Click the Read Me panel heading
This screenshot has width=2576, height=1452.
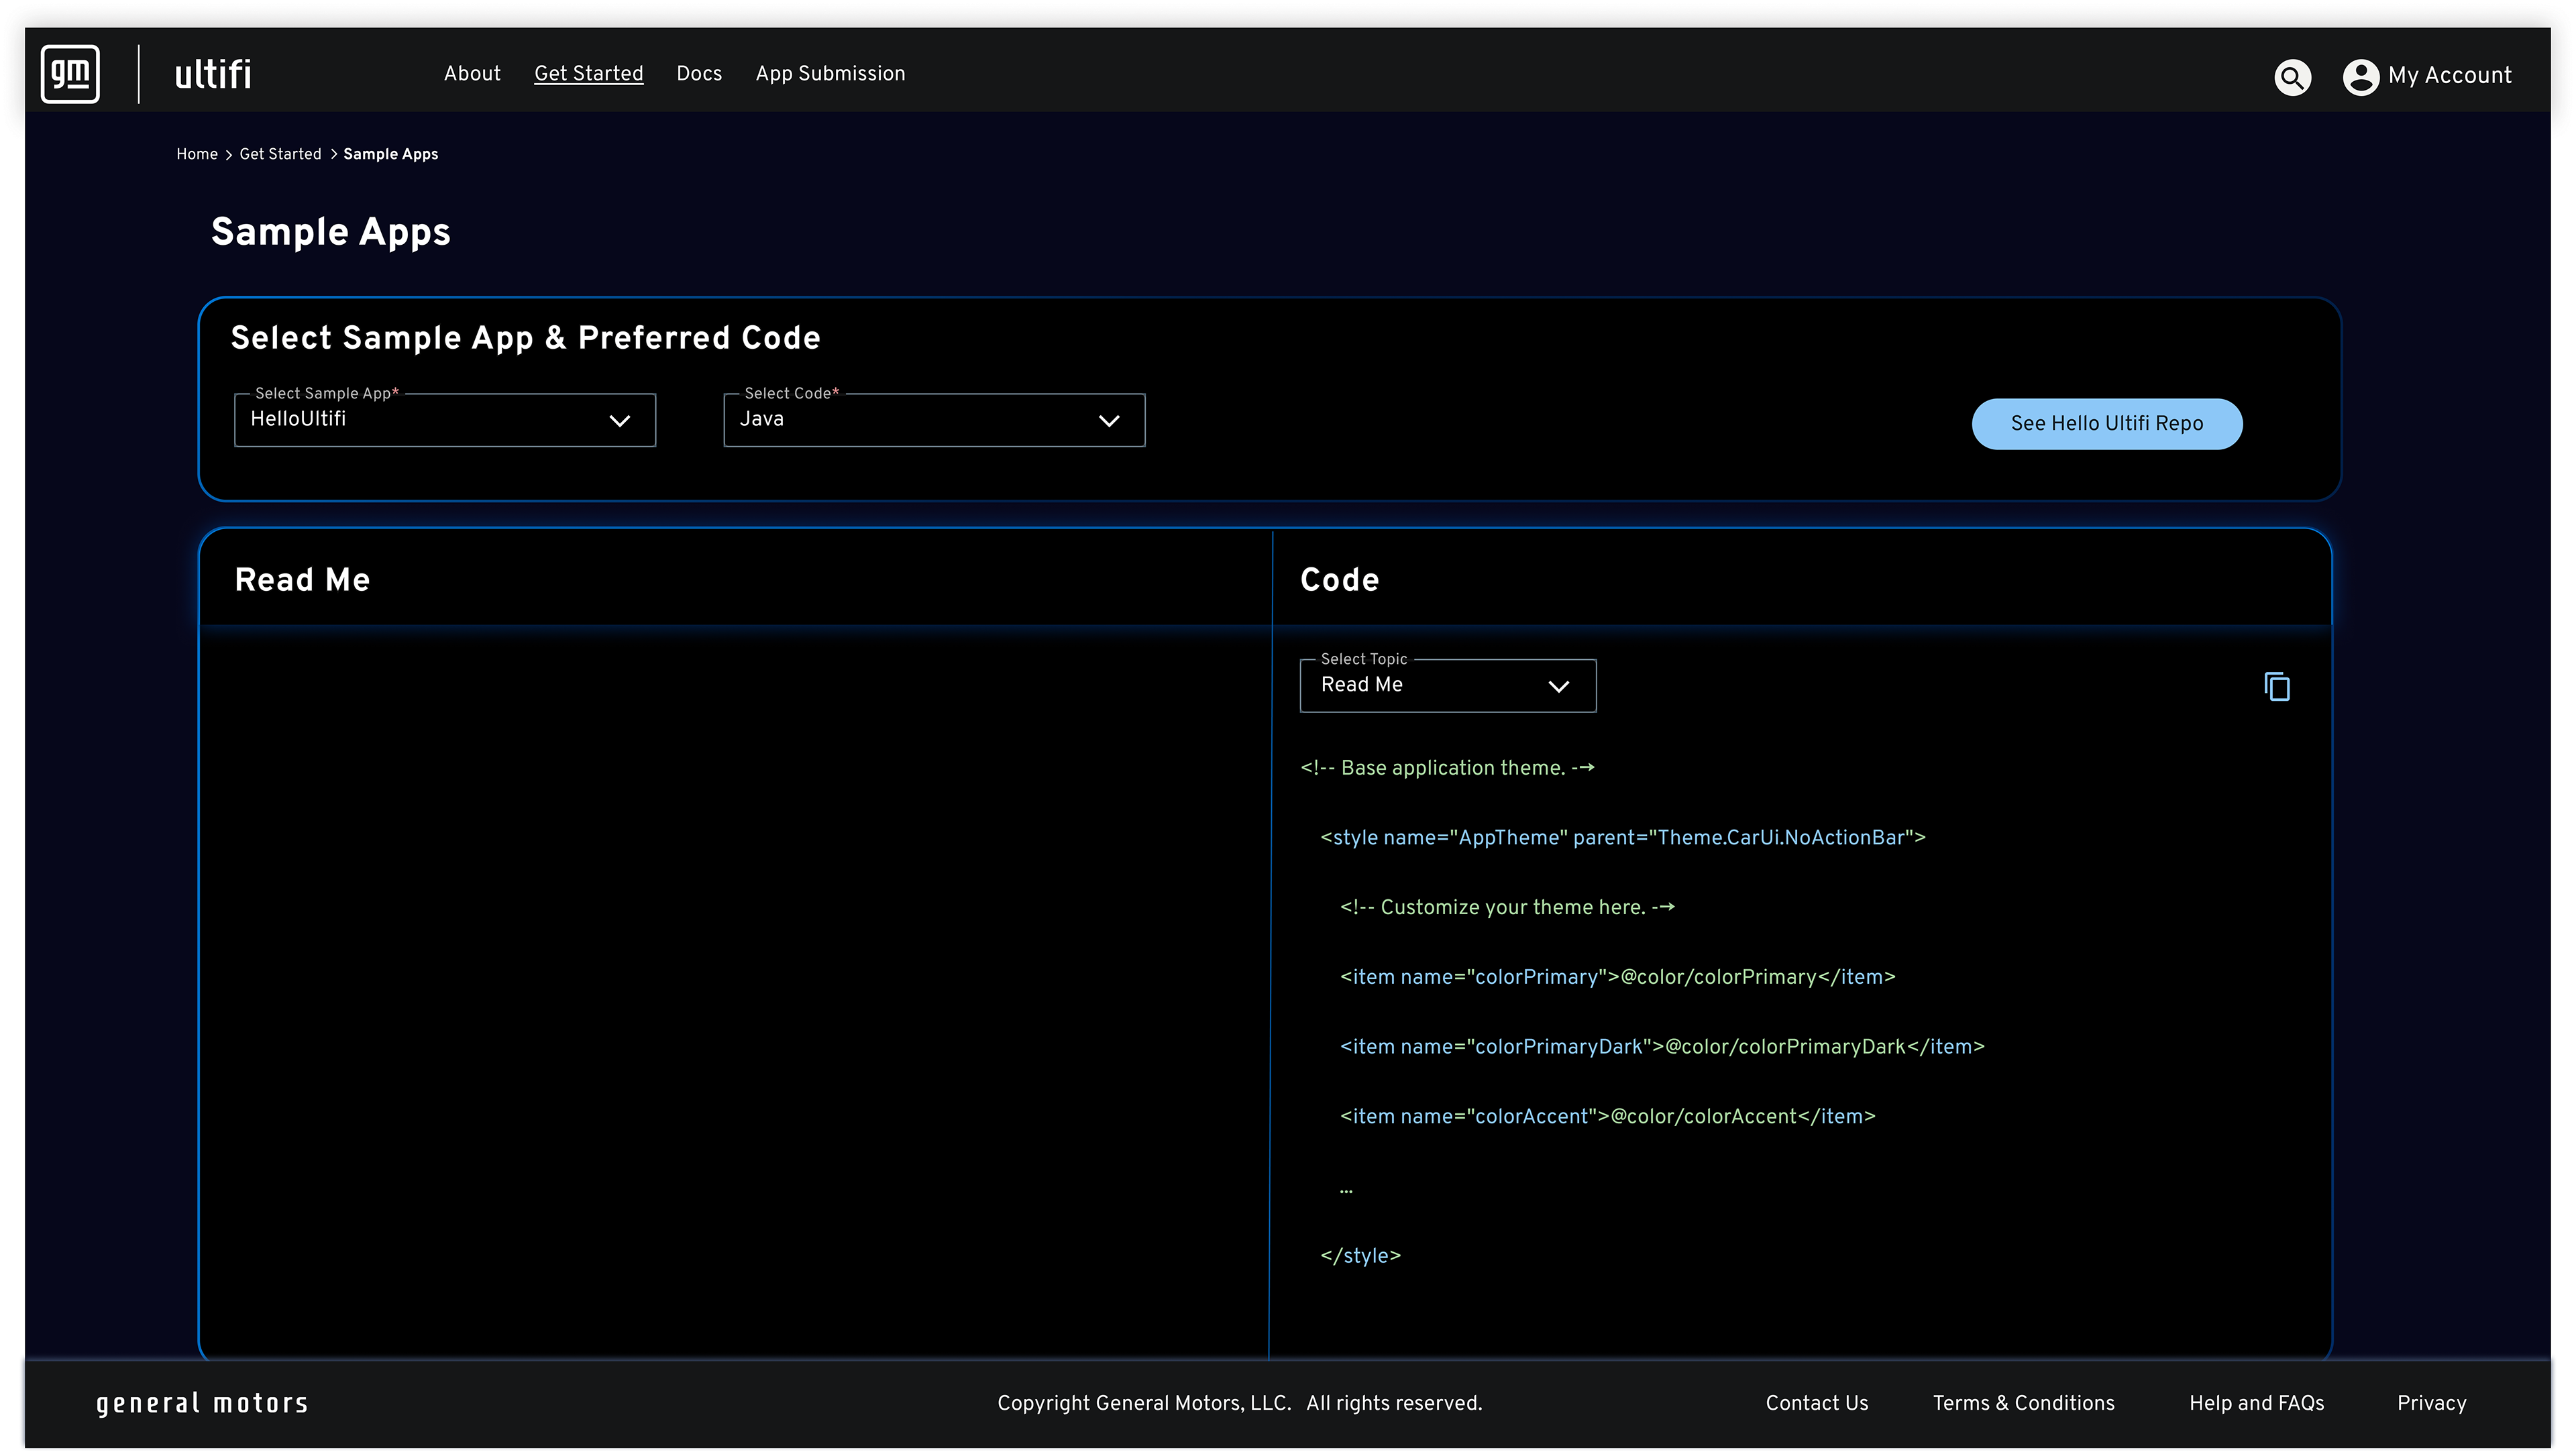point(302,580)
